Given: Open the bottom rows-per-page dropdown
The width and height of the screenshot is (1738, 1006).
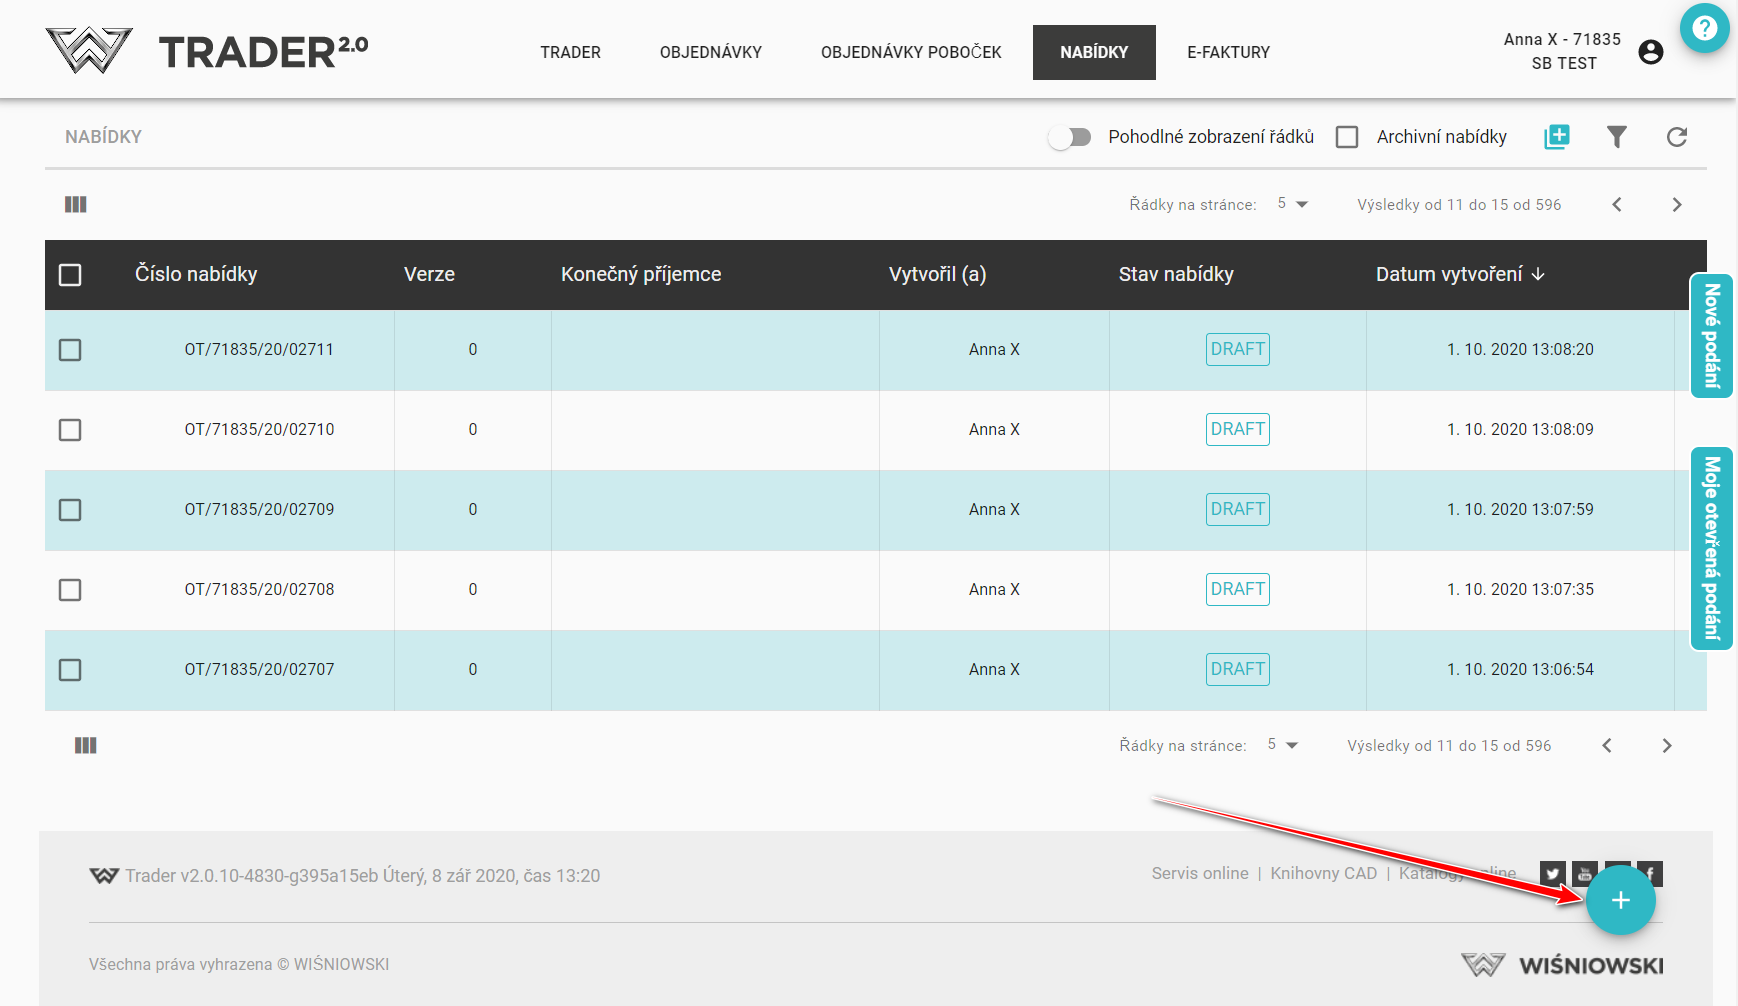Looking at the screenshot, I should [x=1282, y=745].
